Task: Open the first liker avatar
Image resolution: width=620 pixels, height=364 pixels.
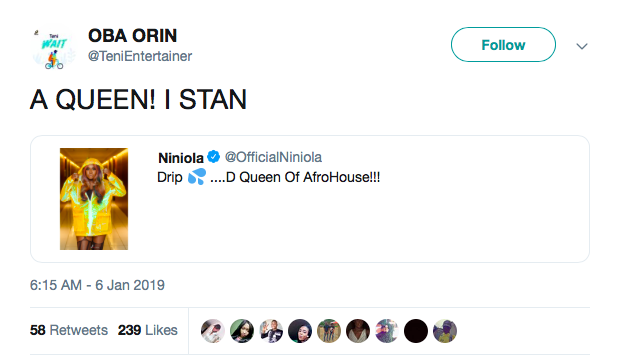Action: pos(213,331)
